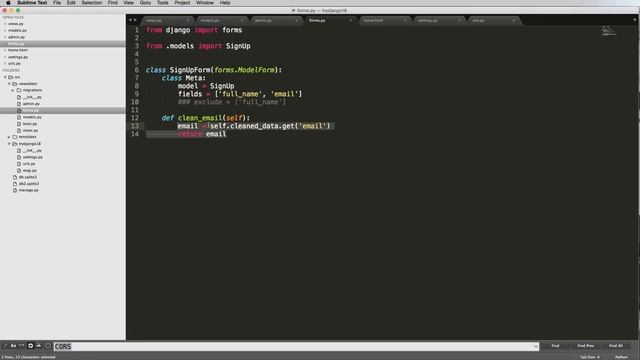Click the Find All button
The height and width of the screenshot is (360, 640).
pyautogui.click(x=616, y=346)
